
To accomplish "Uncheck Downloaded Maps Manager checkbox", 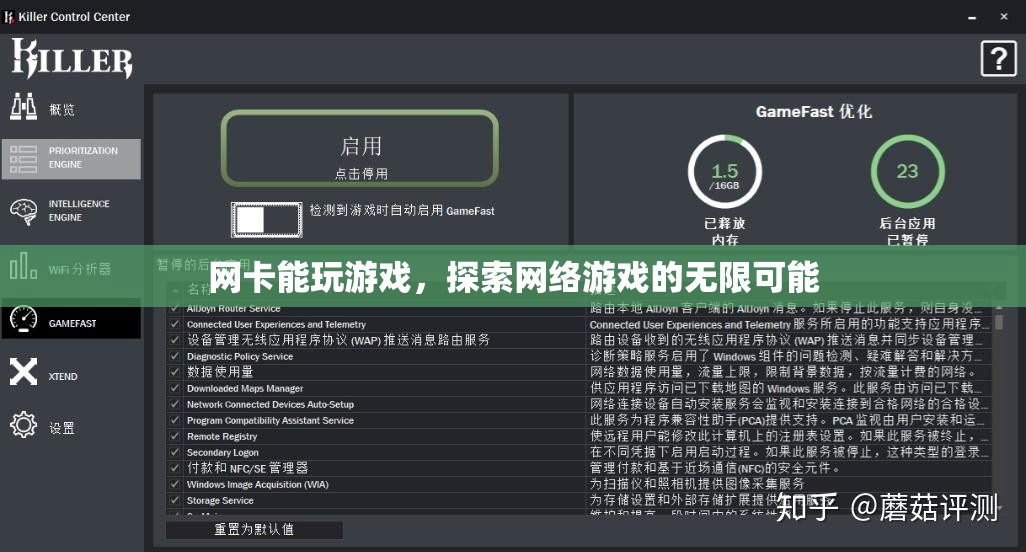I will 175,388.
